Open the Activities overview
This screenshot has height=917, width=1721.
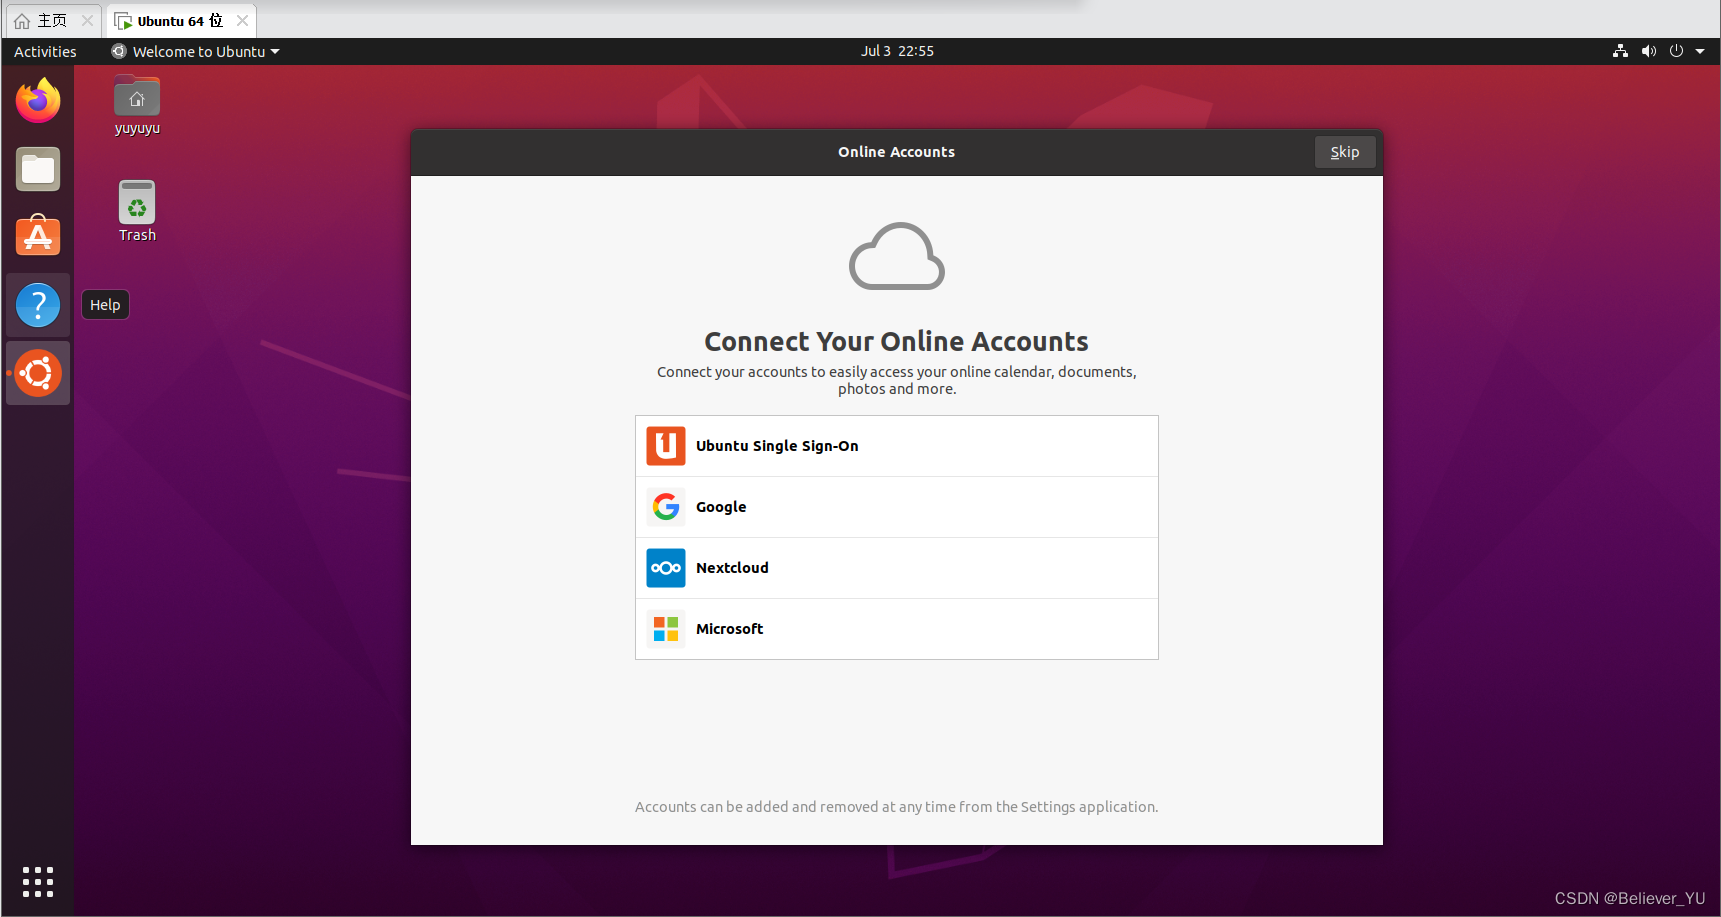pos(45,51)
